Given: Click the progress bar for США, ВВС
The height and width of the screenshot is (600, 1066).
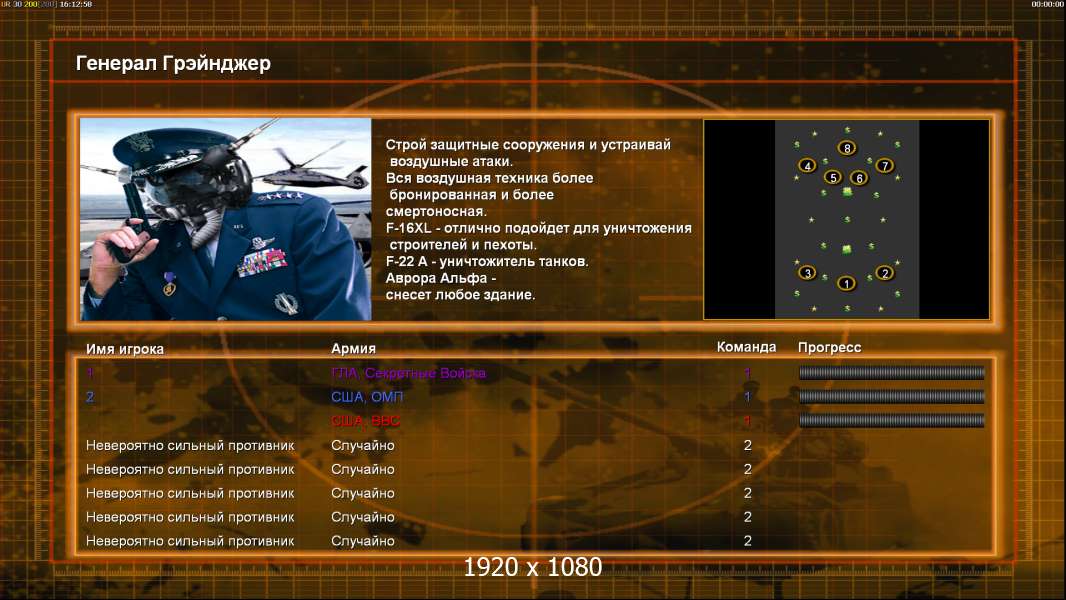Looking at the screenshot, I should pos(891,421).
